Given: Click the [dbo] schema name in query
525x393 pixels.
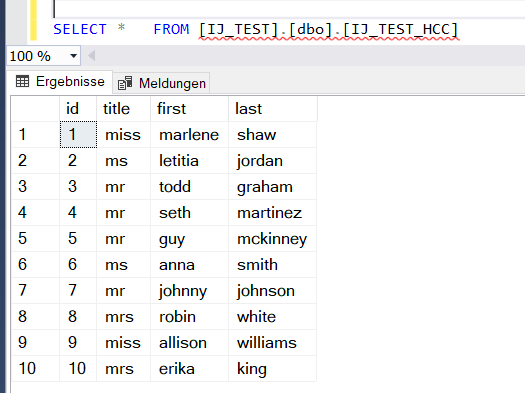Looking at the screenshot, I should tap(310, 29).
